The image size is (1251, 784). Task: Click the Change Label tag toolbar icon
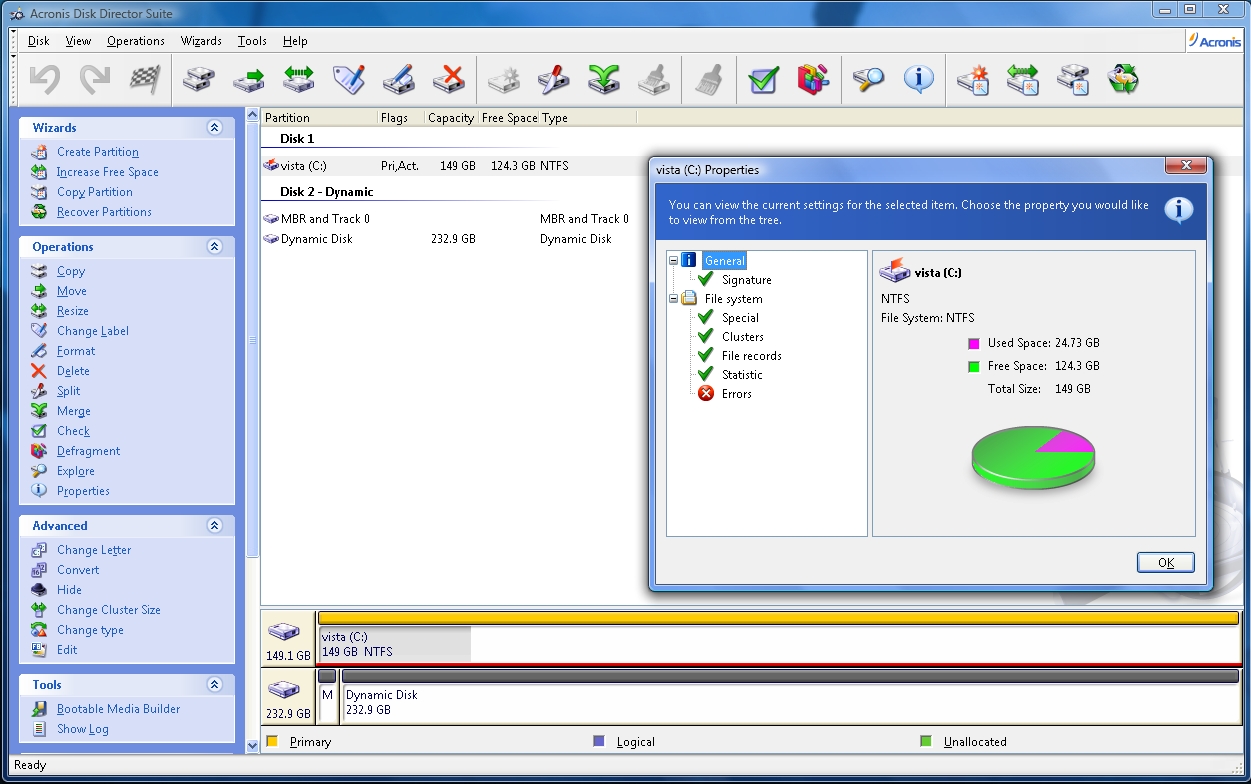coord(349,79)
